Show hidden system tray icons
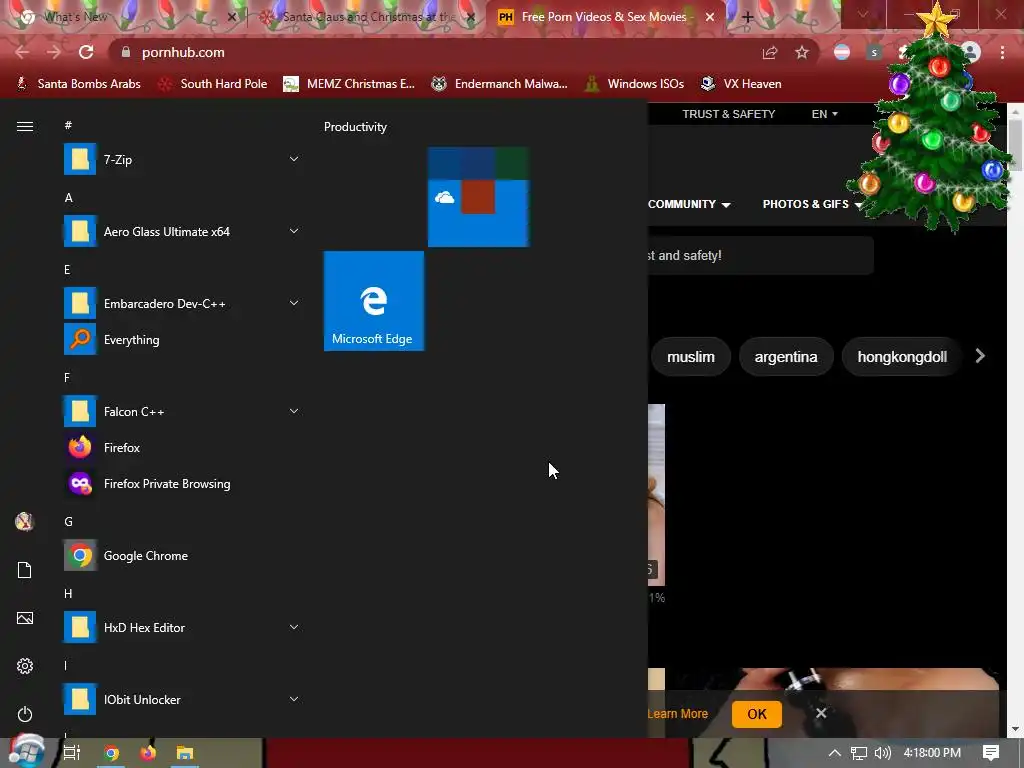The image size is (1024, 768). click(x=835, y=753)
